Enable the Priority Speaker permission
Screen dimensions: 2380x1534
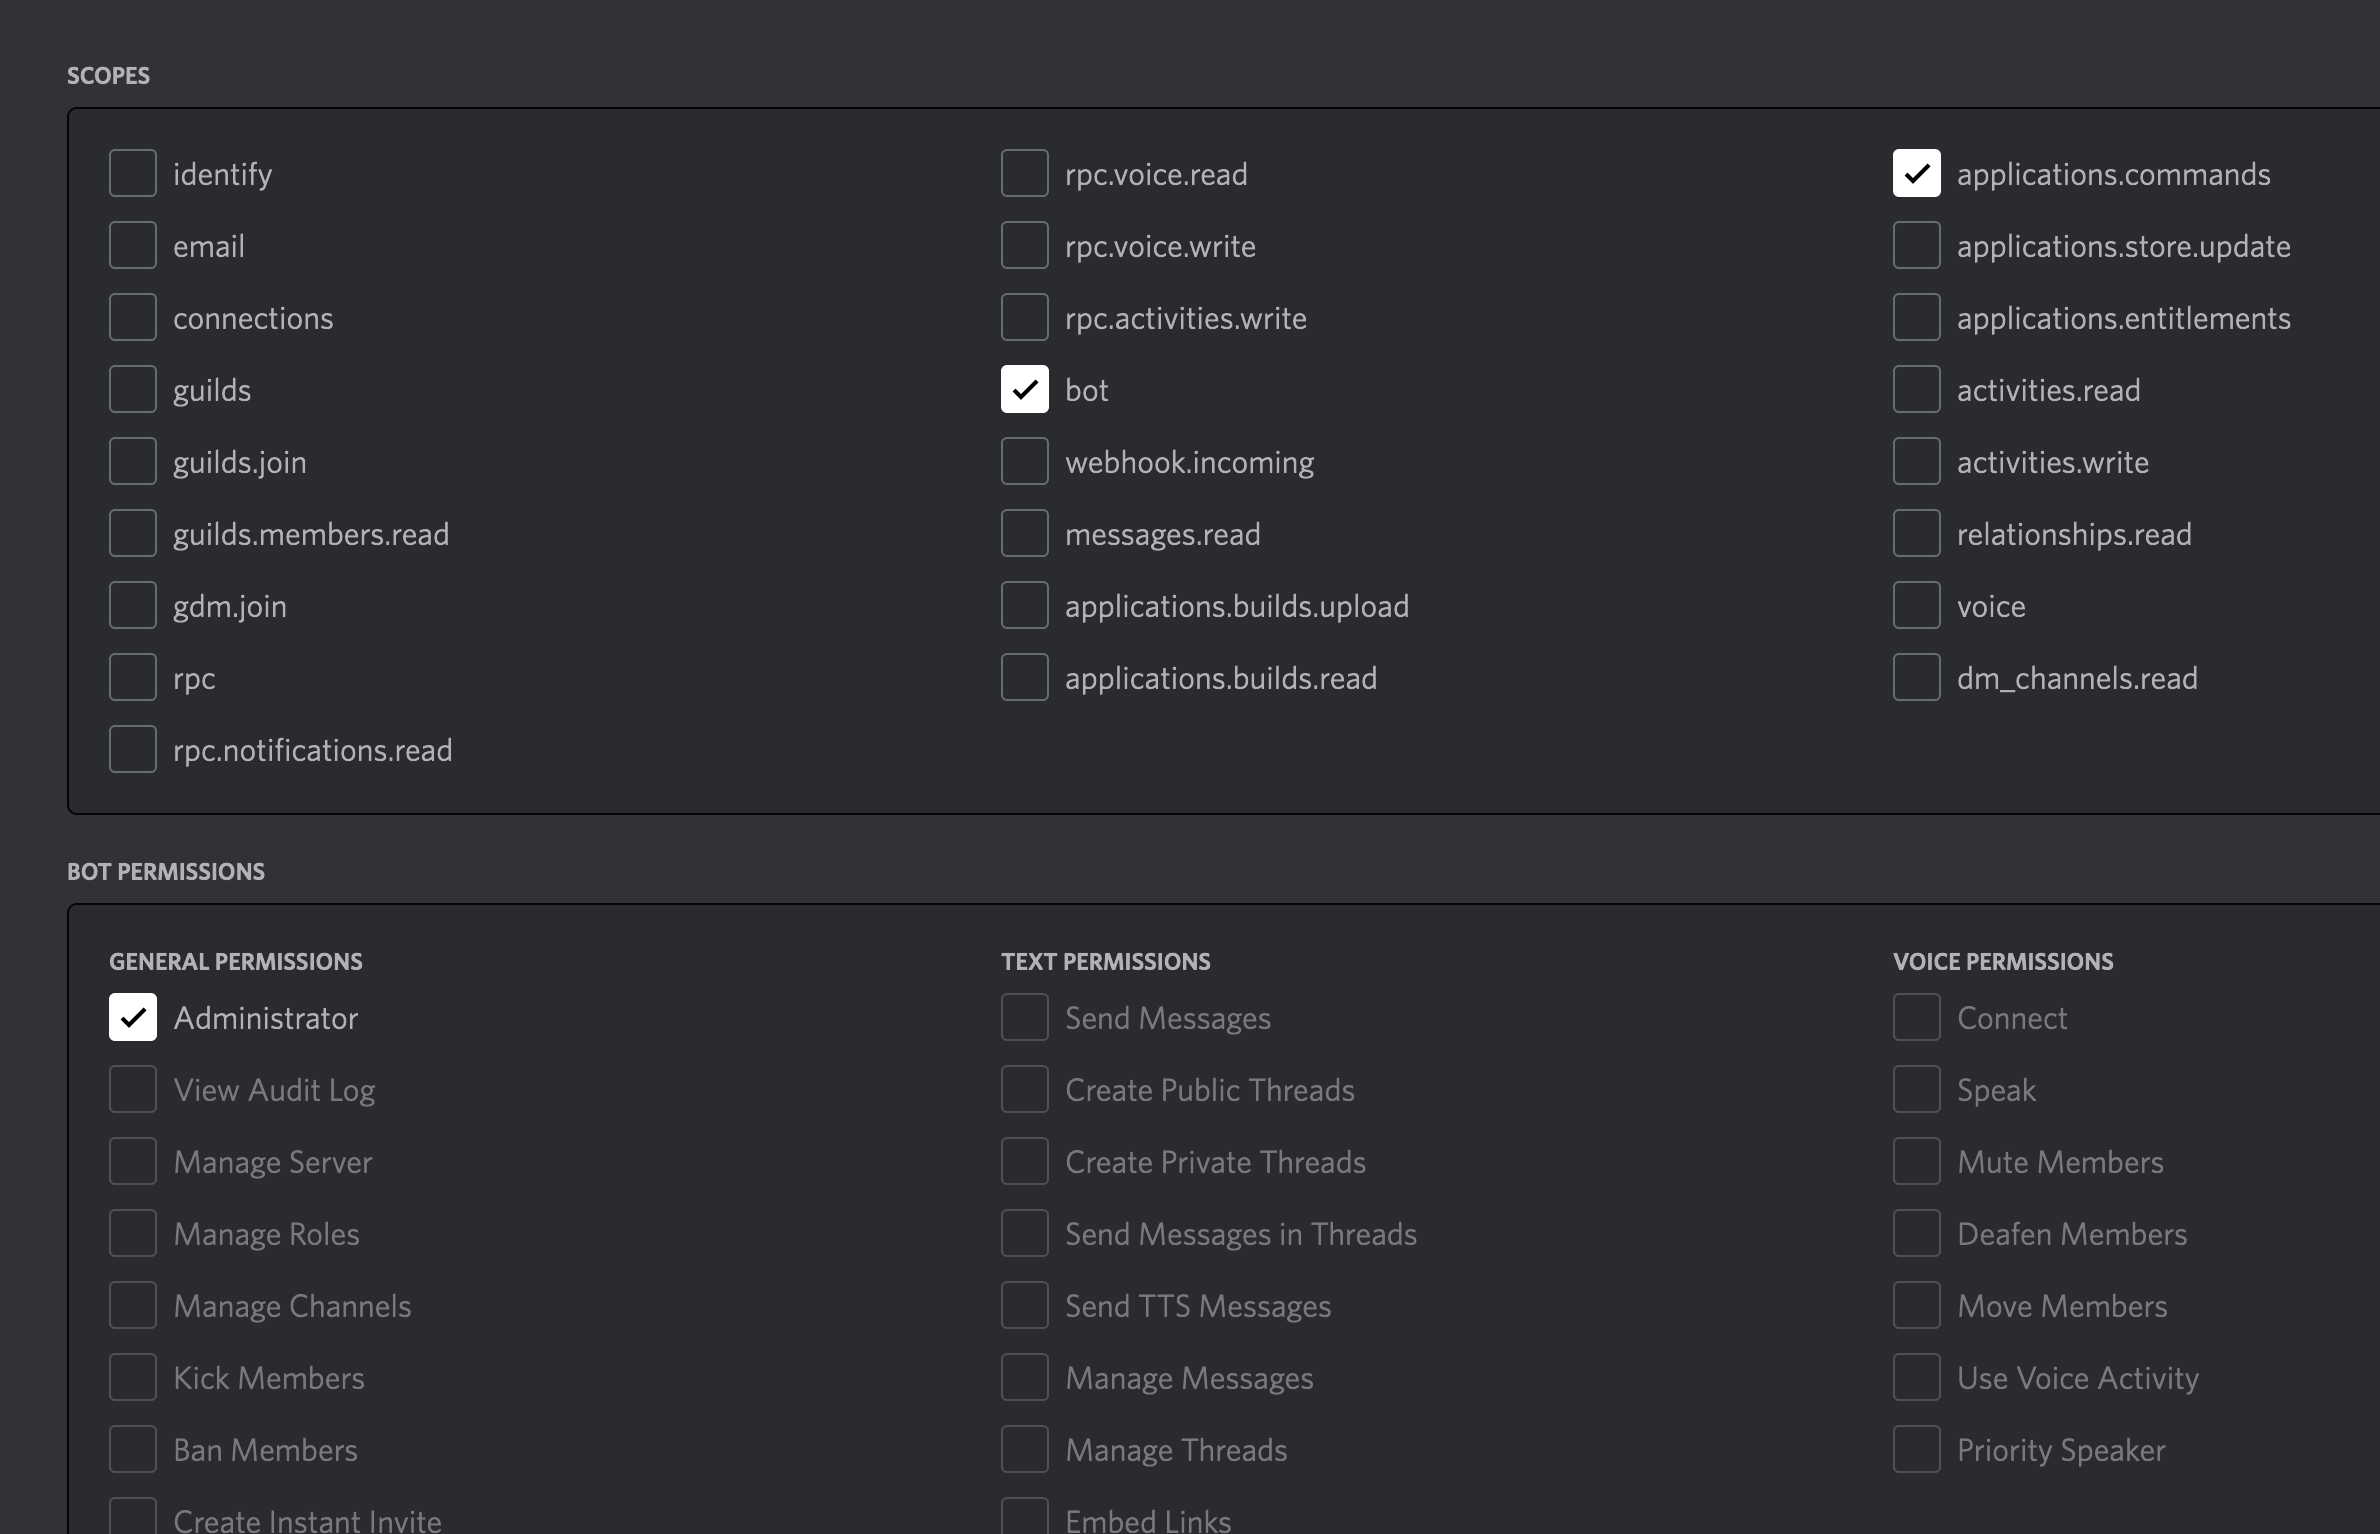pos(1917,1450)
